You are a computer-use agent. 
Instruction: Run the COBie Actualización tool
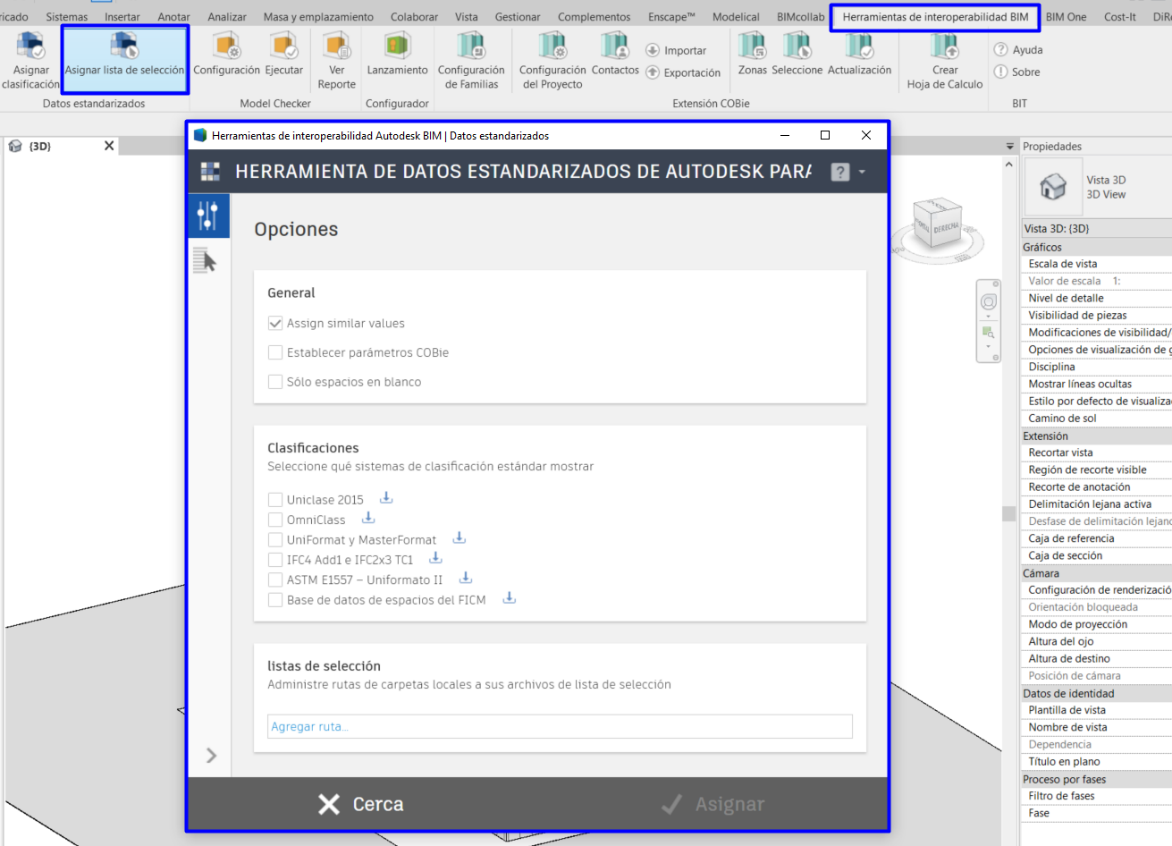click(x=860, y=55)
